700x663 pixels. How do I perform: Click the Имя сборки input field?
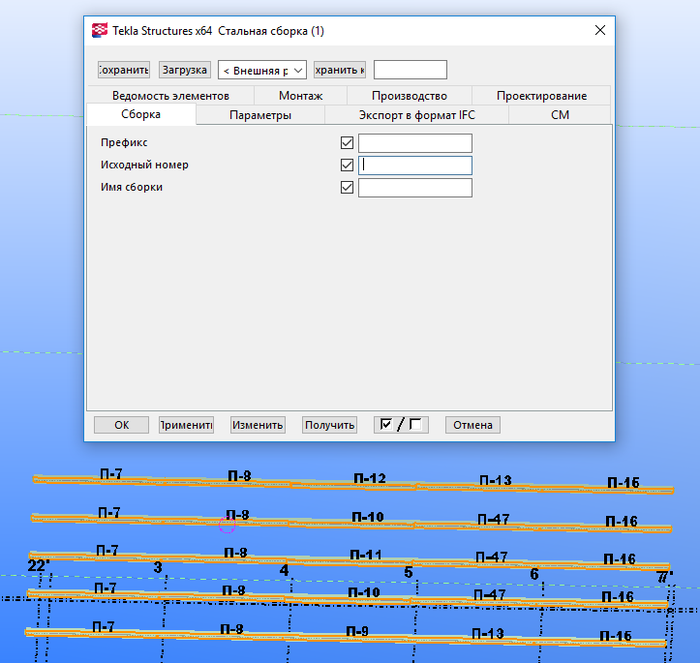[415, 187]
